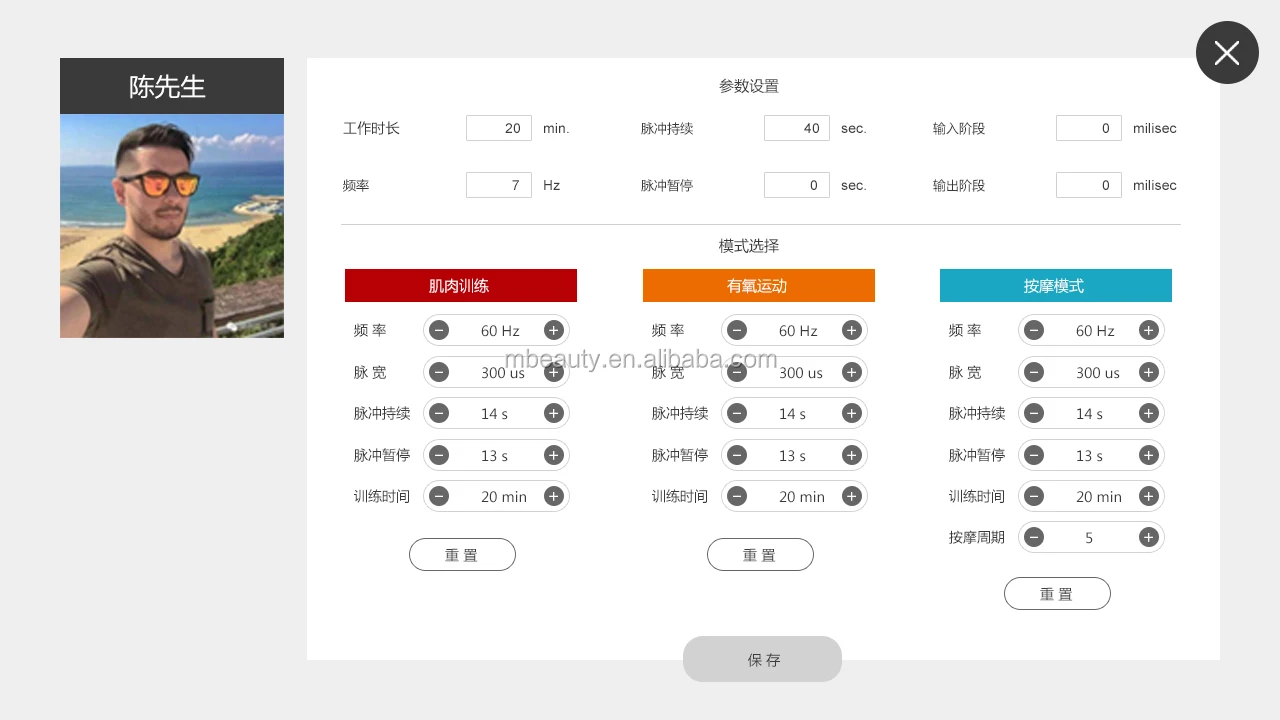Open the user profile photo
Screen dimensions: 1280x720
(172, 226)
